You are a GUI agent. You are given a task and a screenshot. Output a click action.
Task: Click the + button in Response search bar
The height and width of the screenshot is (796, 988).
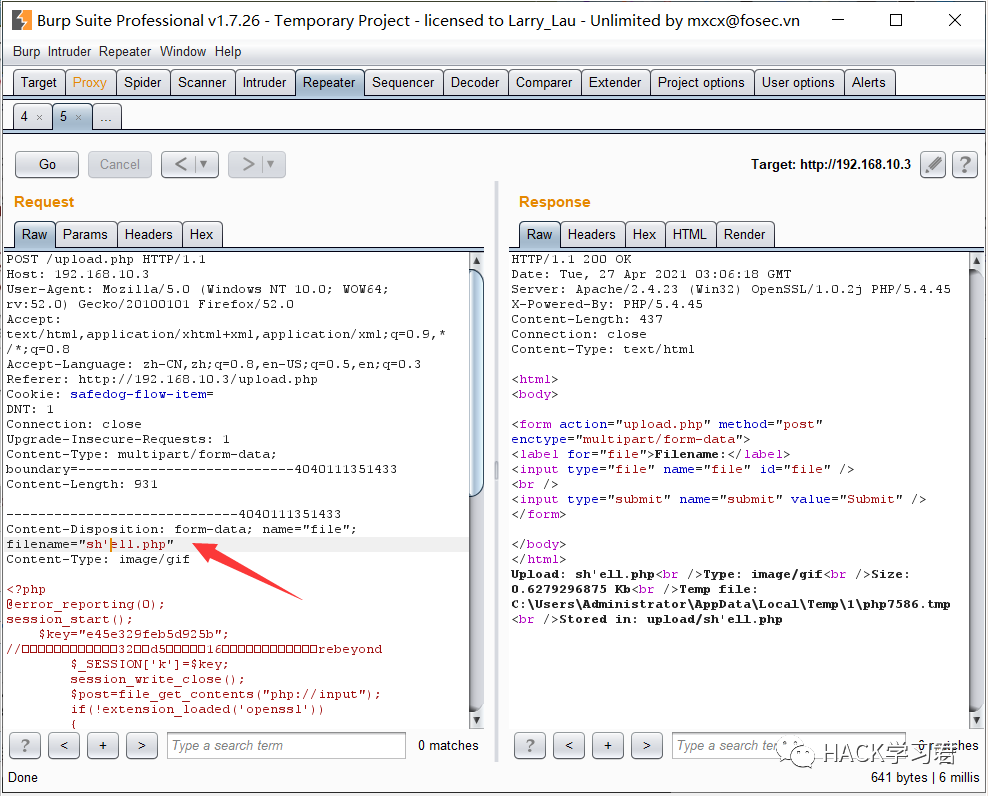(x=608, y=746)
